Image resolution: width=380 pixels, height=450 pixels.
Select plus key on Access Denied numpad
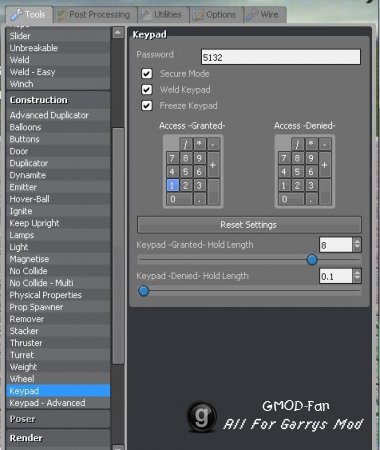coord(325,165)
